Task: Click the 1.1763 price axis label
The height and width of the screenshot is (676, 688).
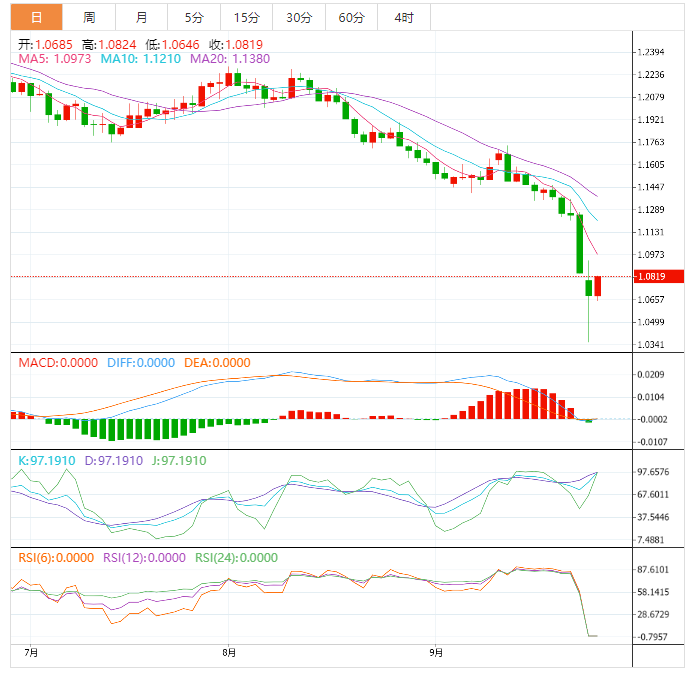Action: [651, 142]
